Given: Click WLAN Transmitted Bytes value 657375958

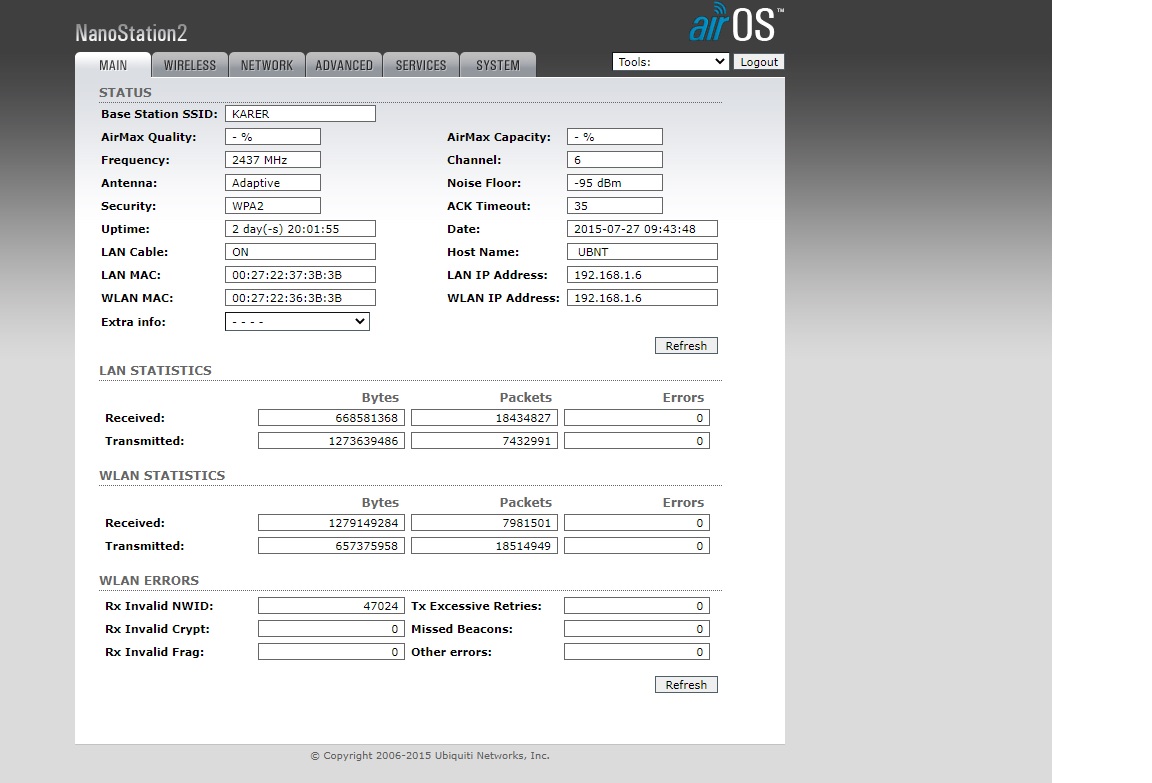Looking at the screenshot, I should [x=331, y=546].
